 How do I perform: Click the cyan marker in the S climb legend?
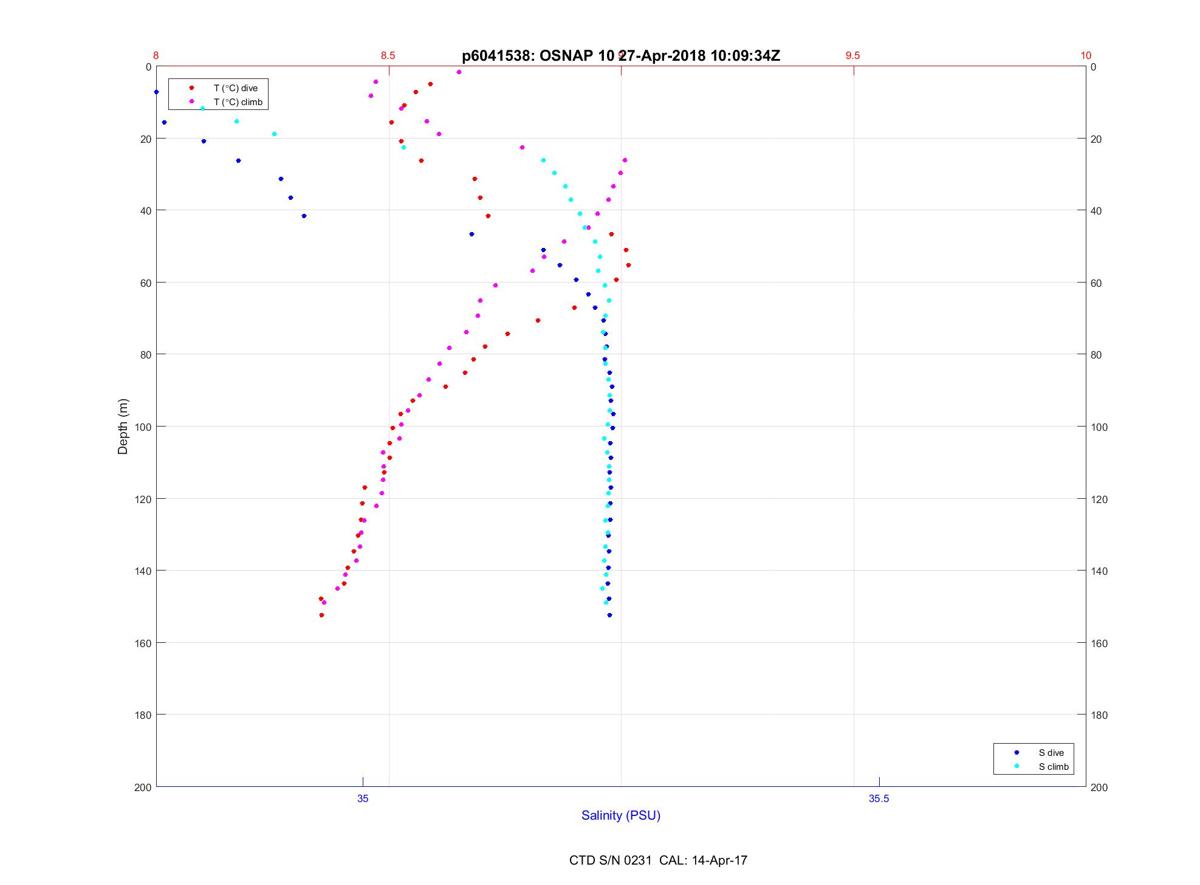tap(1016, 766)
